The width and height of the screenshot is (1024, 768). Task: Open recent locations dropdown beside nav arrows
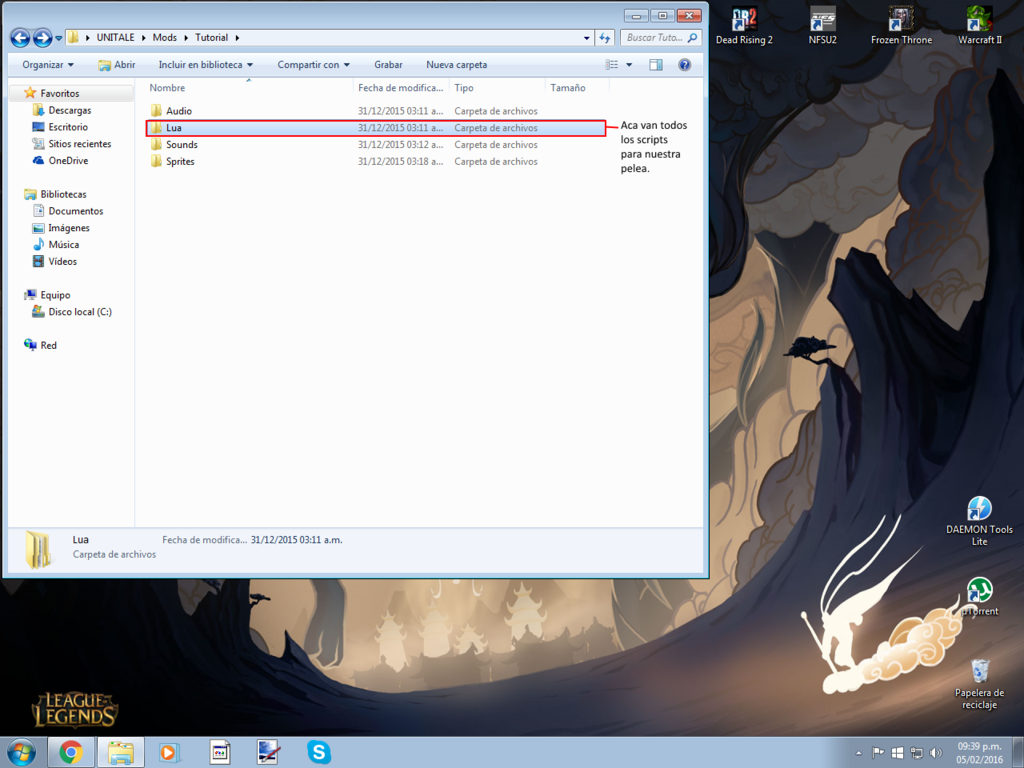click(x=59, y=38)
